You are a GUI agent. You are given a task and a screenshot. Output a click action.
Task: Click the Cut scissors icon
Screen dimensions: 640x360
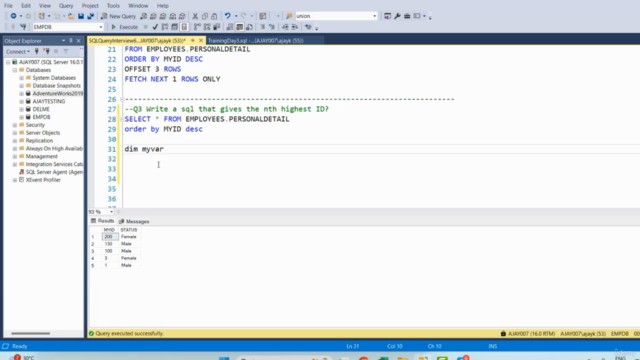[195, 16]
